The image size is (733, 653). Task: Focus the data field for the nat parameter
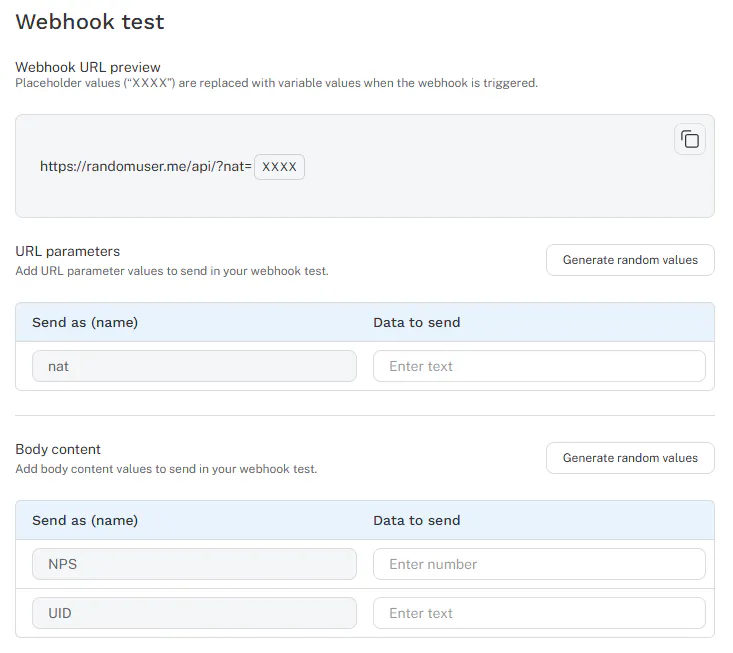[x=539, y=366]
